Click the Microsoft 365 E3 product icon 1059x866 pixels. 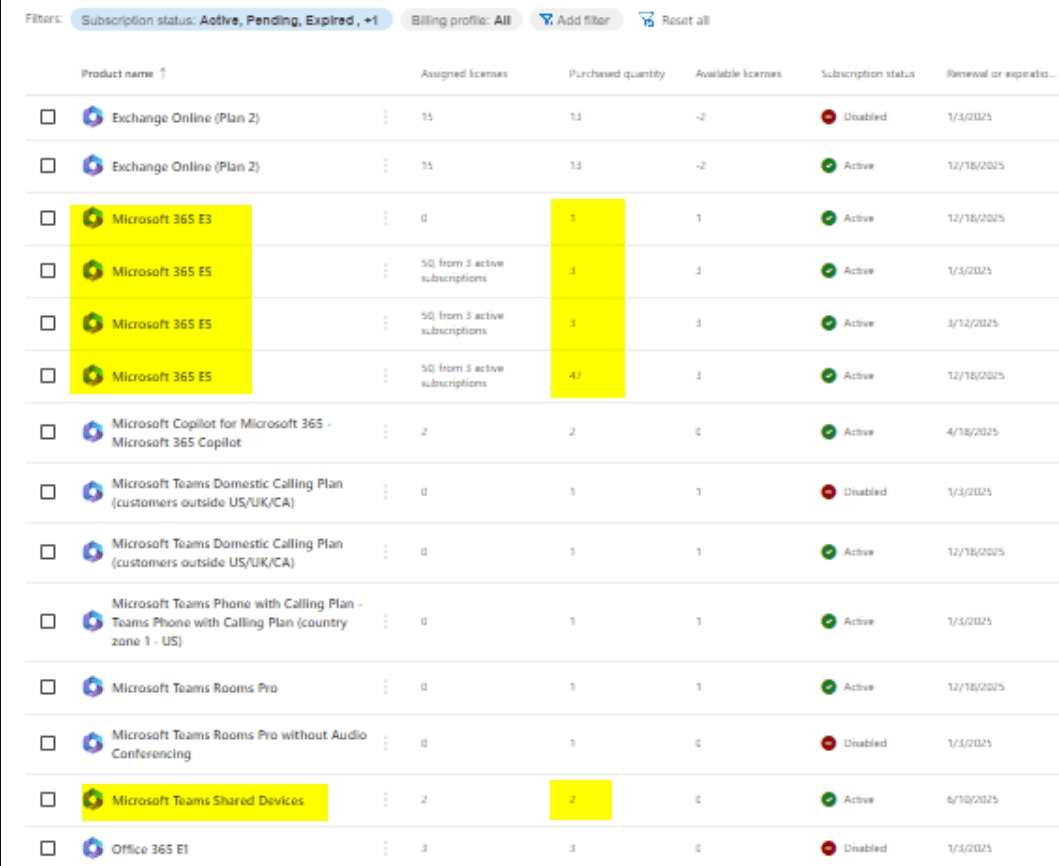(x=93, y=218)
